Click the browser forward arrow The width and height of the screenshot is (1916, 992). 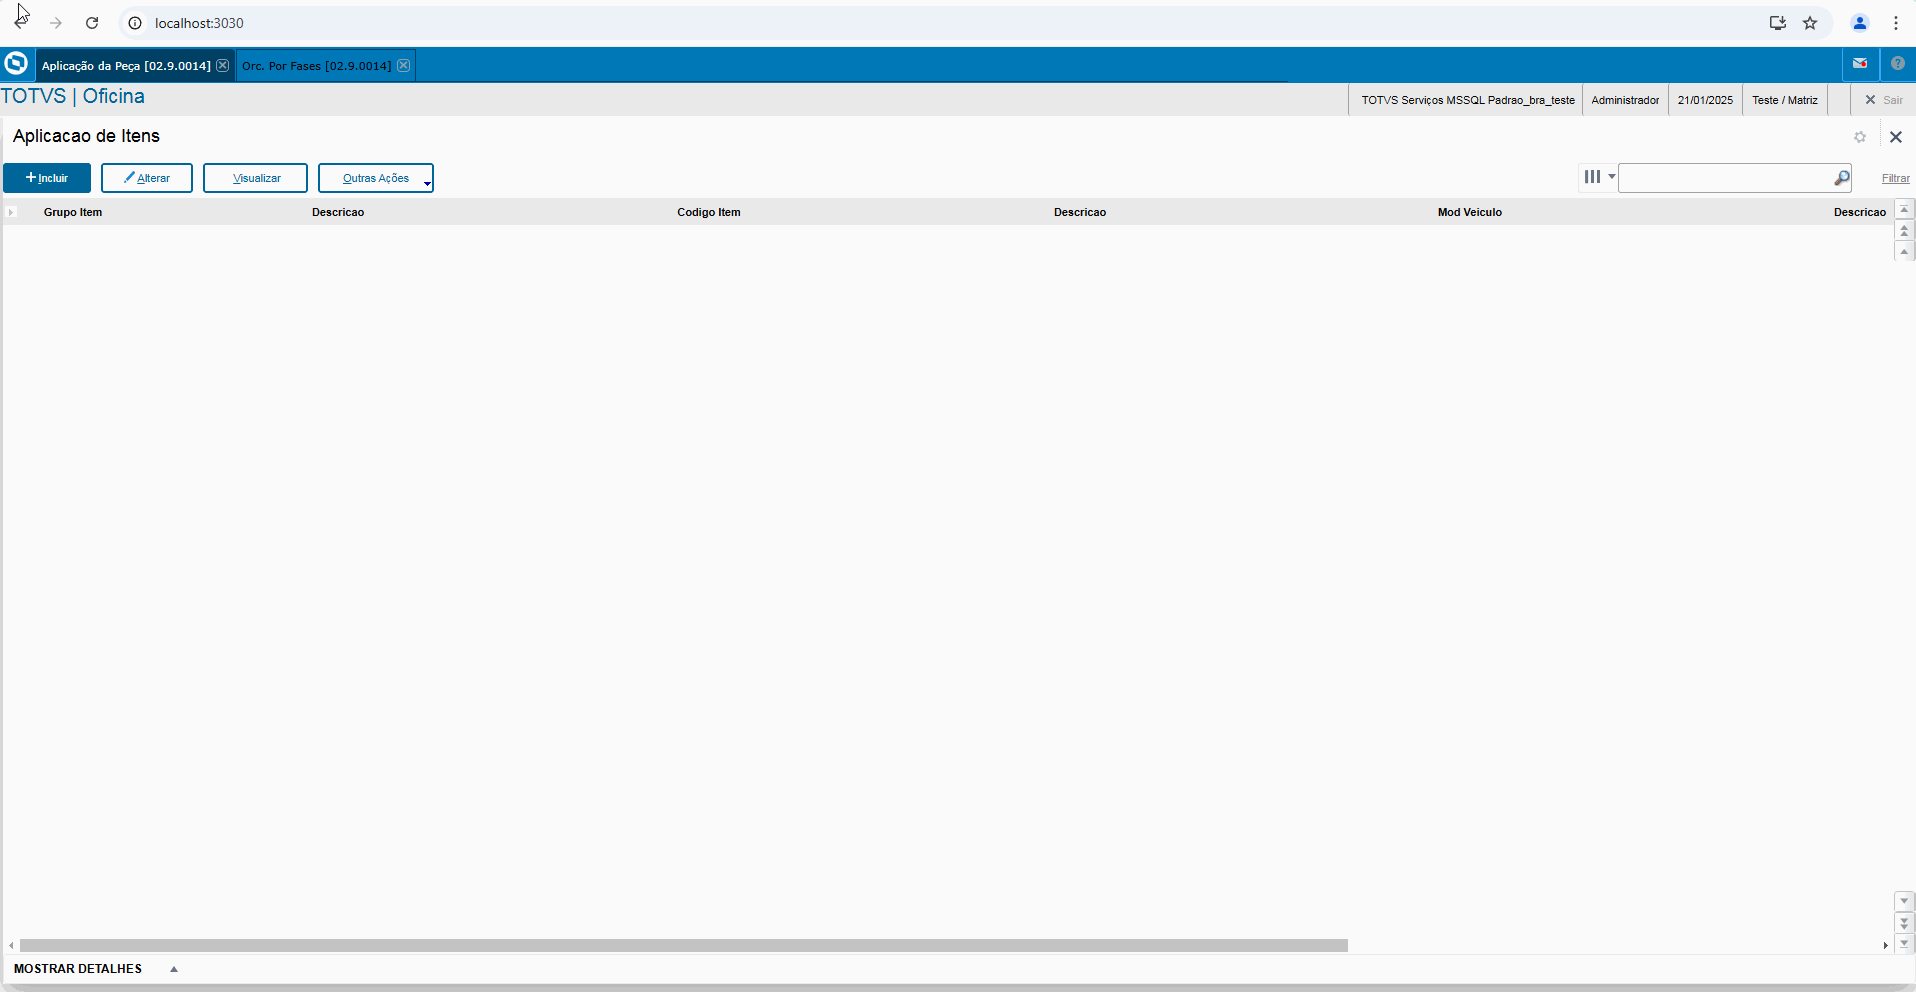pyautogui.click(x=56, y=23)
